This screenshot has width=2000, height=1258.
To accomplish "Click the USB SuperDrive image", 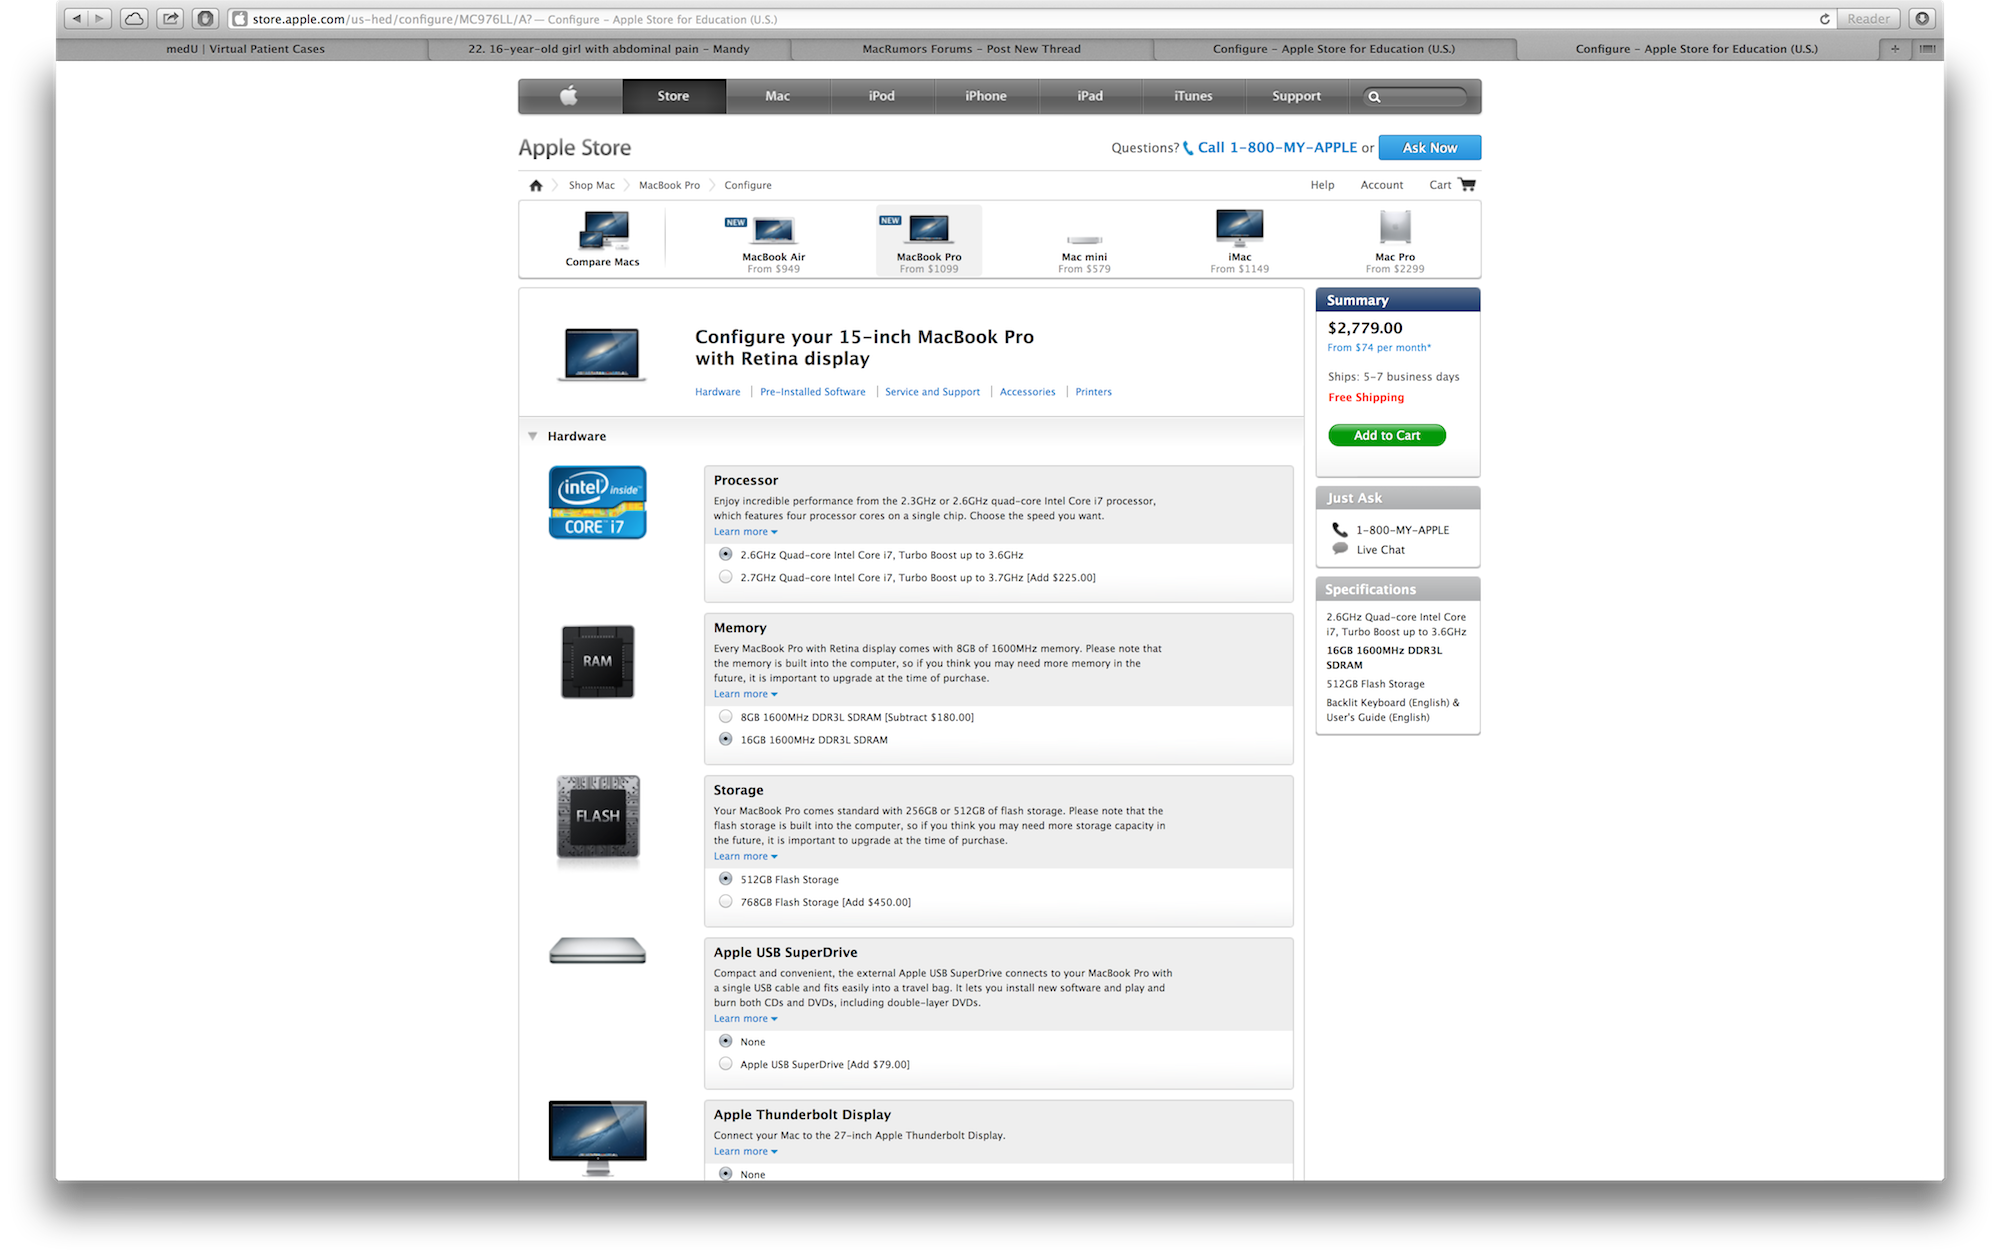I will click(598, 951).
